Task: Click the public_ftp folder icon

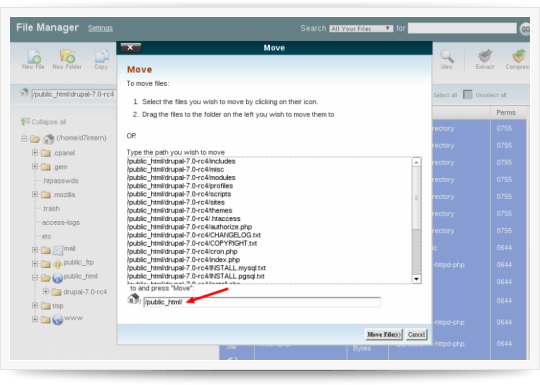Action: point(58,264)
